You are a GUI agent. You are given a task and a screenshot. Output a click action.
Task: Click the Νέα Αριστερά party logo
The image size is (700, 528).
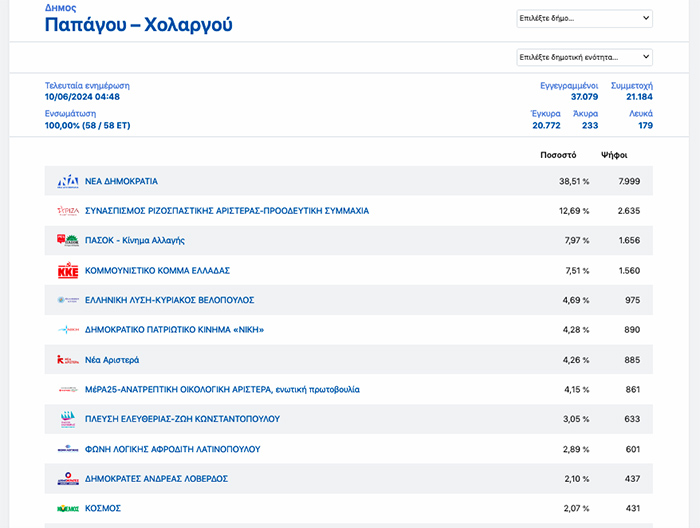pos(67,360)
